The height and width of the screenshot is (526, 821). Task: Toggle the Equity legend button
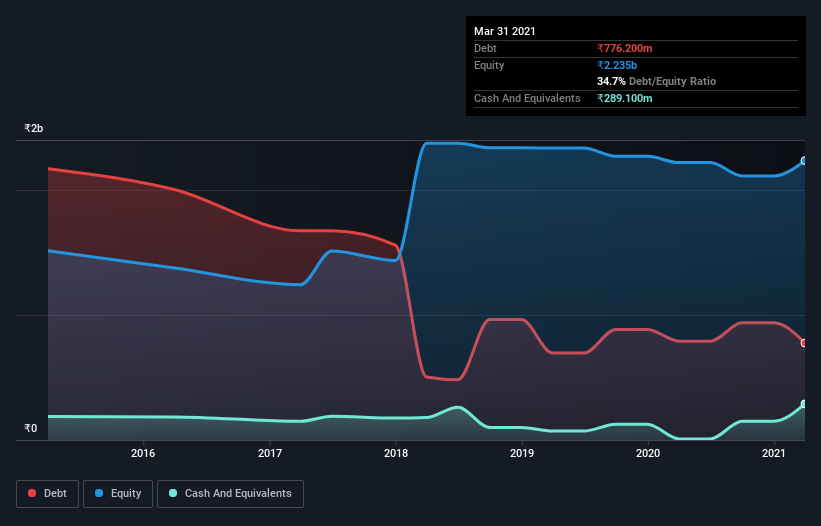pyautogui.click(x=118, y=494)
